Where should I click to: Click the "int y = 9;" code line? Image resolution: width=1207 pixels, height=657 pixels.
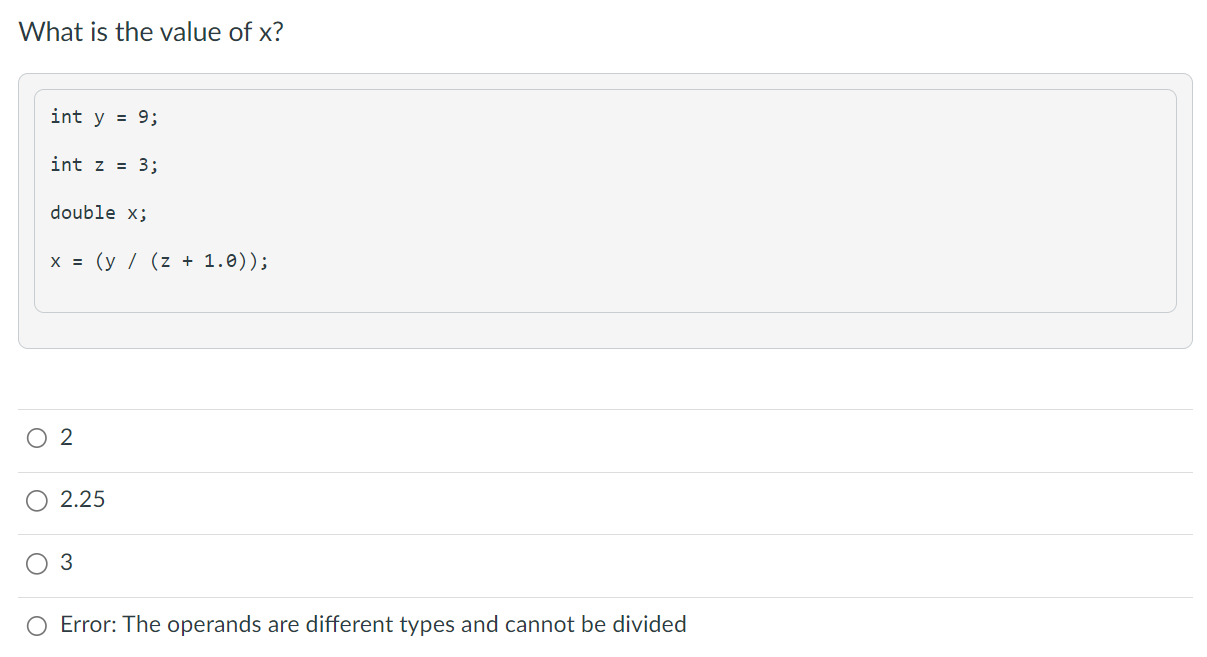click(x=104, y=117)
